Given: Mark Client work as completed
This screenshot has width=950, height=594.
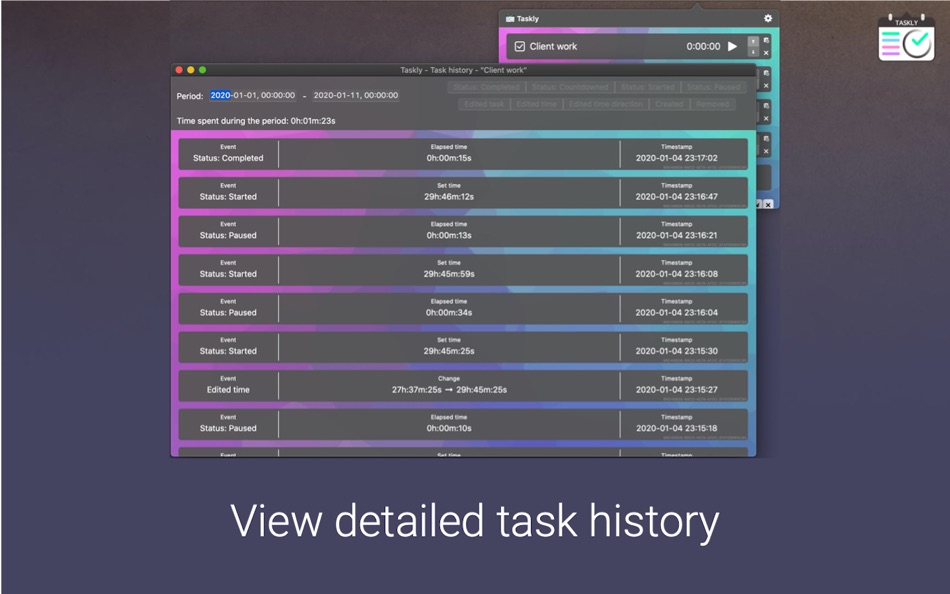Looking at the screenshot, I should (519, 46).
